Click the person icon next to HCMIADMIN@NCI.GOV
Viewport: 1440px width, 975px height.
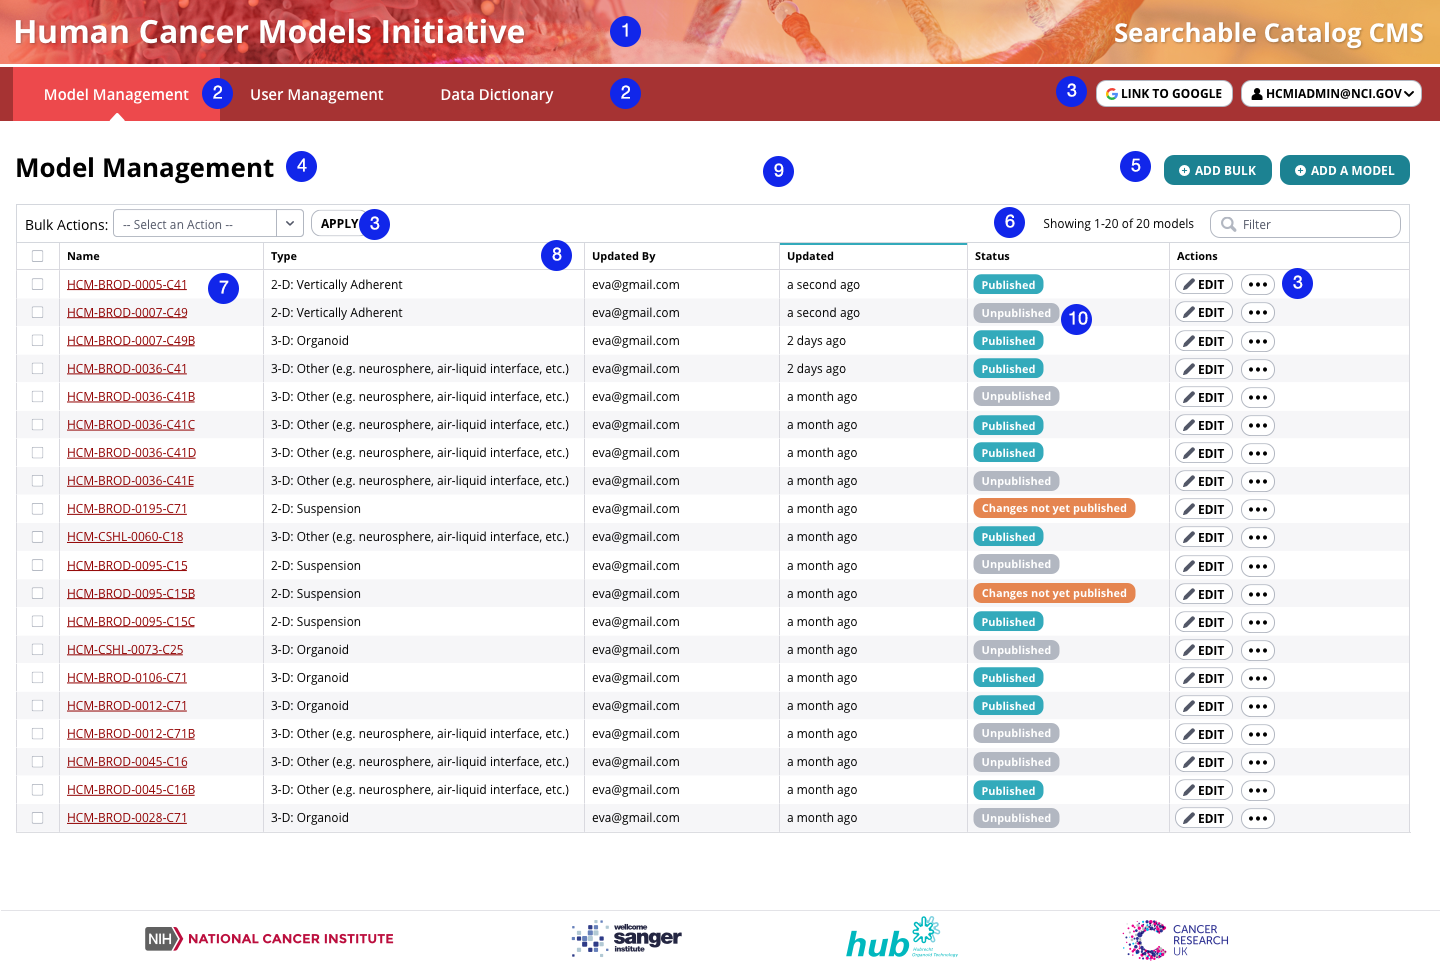tap(1256, 93)
